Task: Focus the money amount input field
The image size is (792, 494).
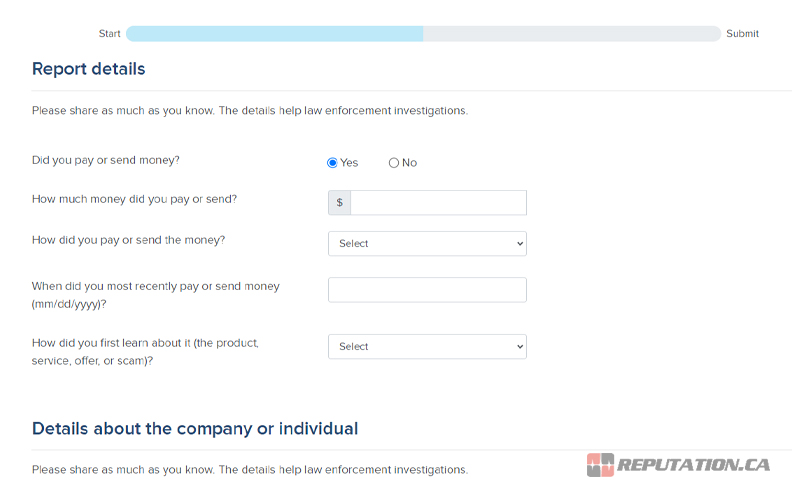Action: [438, 203]
